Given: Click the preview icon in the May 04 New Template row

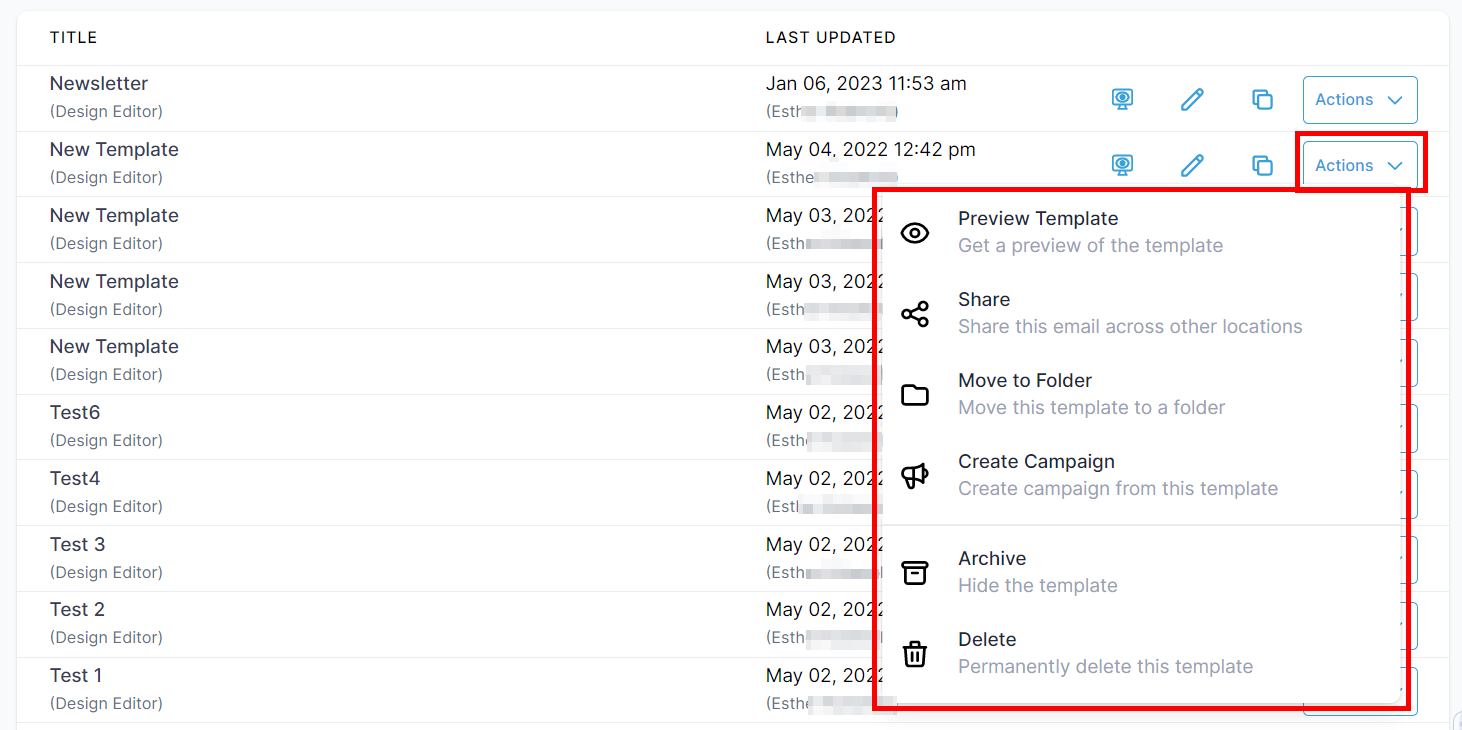Looking at the screenshot, I should click(1123, 166).
